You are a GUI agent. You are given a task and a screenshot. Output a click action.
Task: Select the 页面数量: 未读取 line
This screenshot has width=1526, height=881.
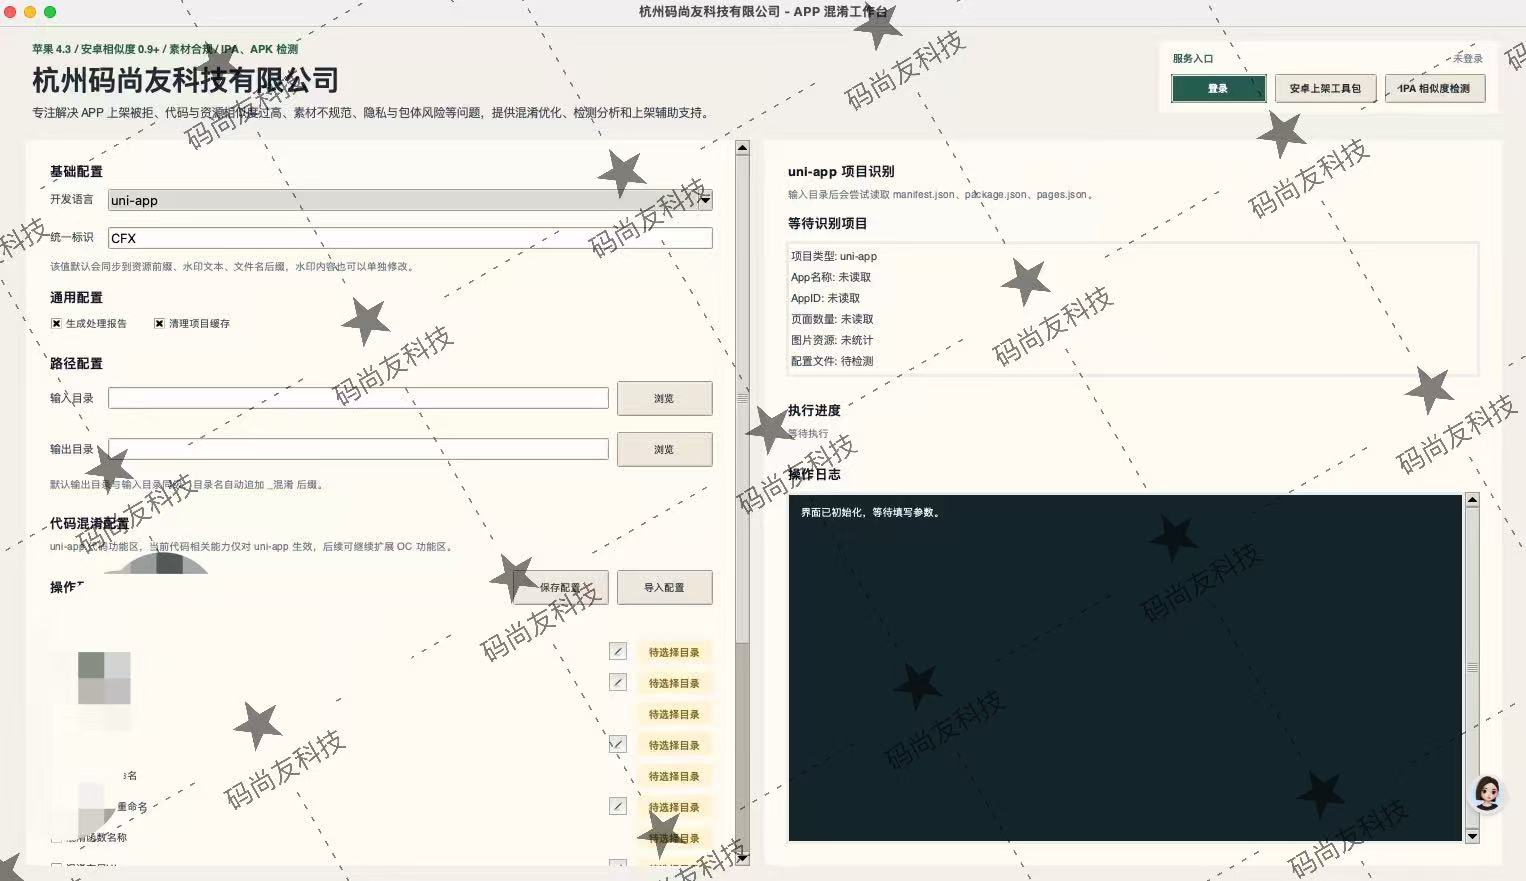[x=832, y=319]
